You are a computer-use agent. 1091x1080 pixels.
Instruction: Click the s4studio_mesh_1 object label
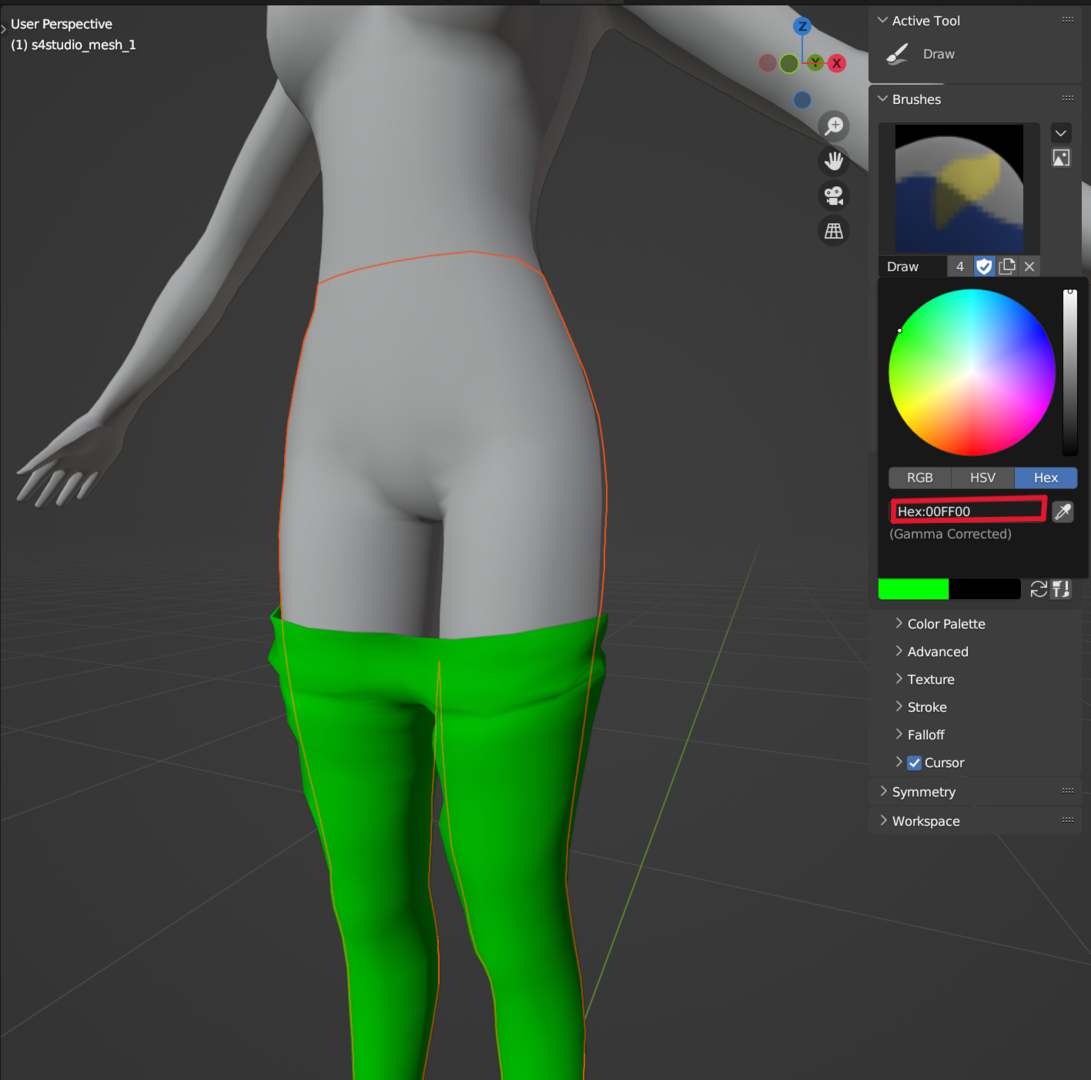click(83, 45)
